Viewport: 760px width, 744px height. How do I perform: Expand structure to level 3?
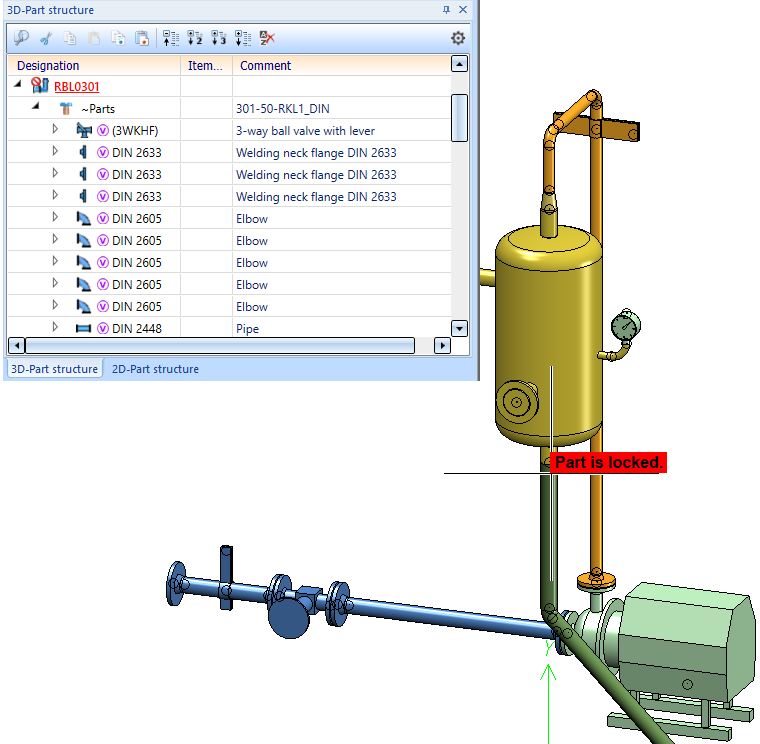[219, 38]
